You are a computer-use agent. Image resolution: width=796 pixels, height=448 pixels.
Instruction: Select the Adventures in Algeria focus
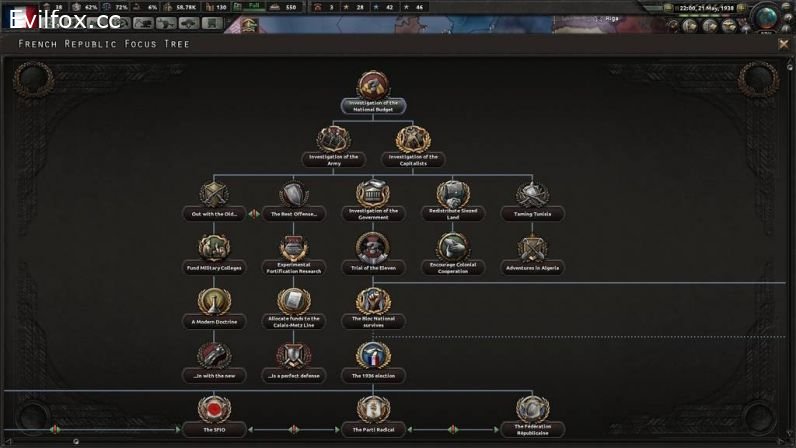[x=532, y=250]
